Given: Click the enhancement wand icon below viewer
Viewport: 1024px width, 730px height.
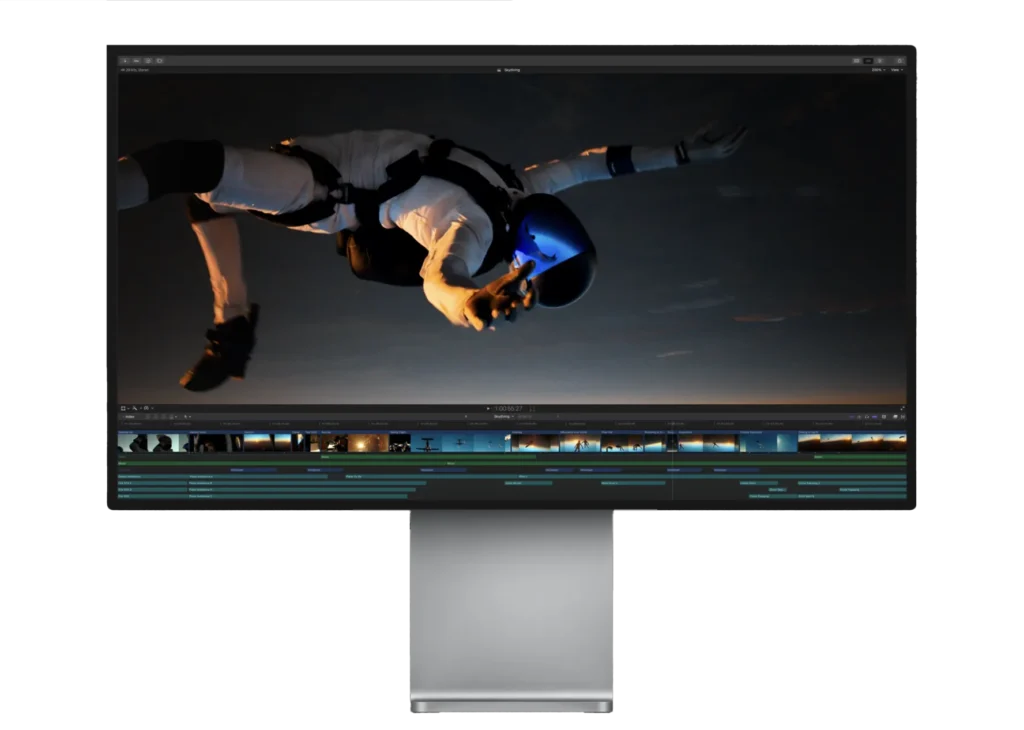Looking at the screenshot, I should (x=135, y=408).
